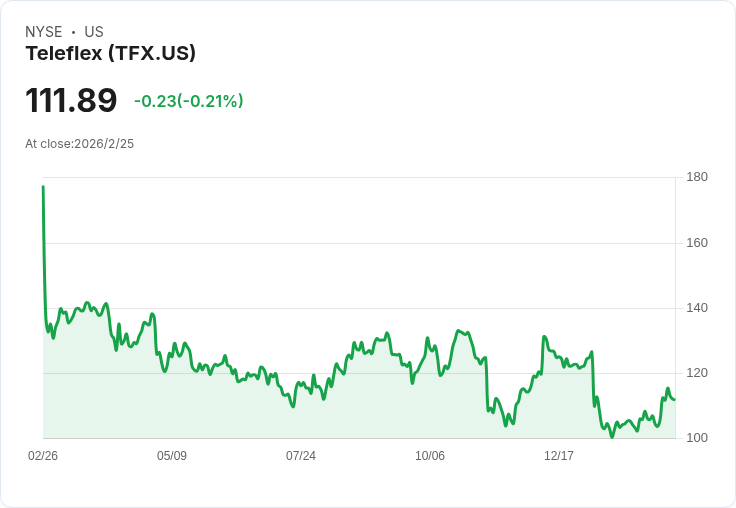This screenshot has height=508, width=736.
Task: Click the At close 2026/2/25 timestamp
Action: click(x=79, y=144)
